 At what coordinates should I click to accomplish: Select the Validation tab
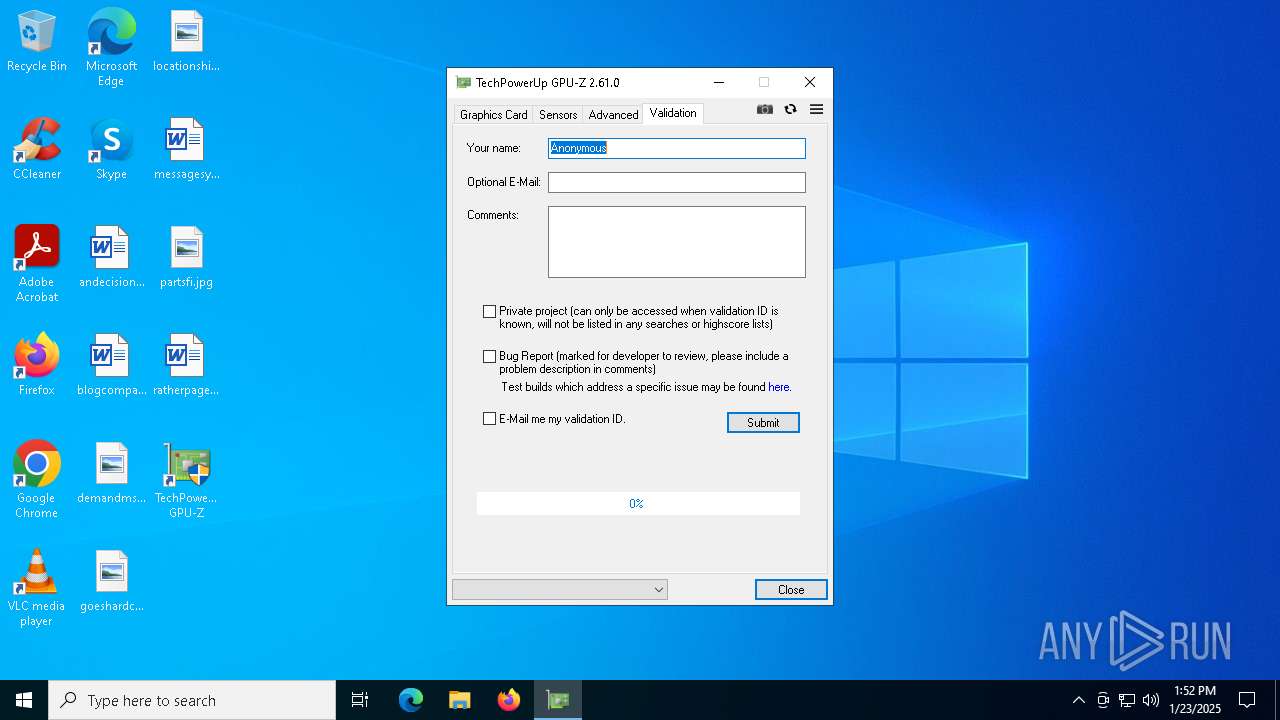click(x=673, y=113)
